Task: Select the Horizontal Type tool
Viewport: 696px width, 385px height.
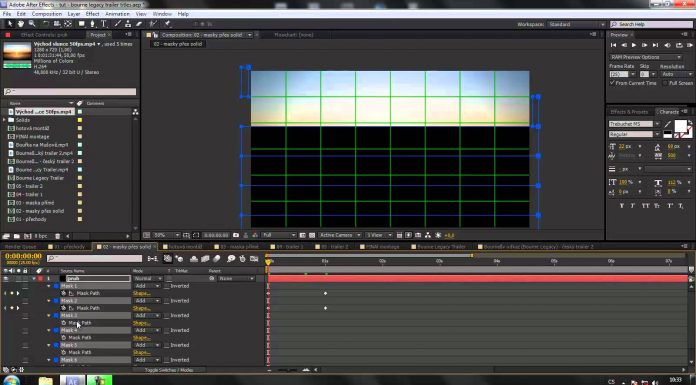Action: pyautogui.click(x=104, y=24)
